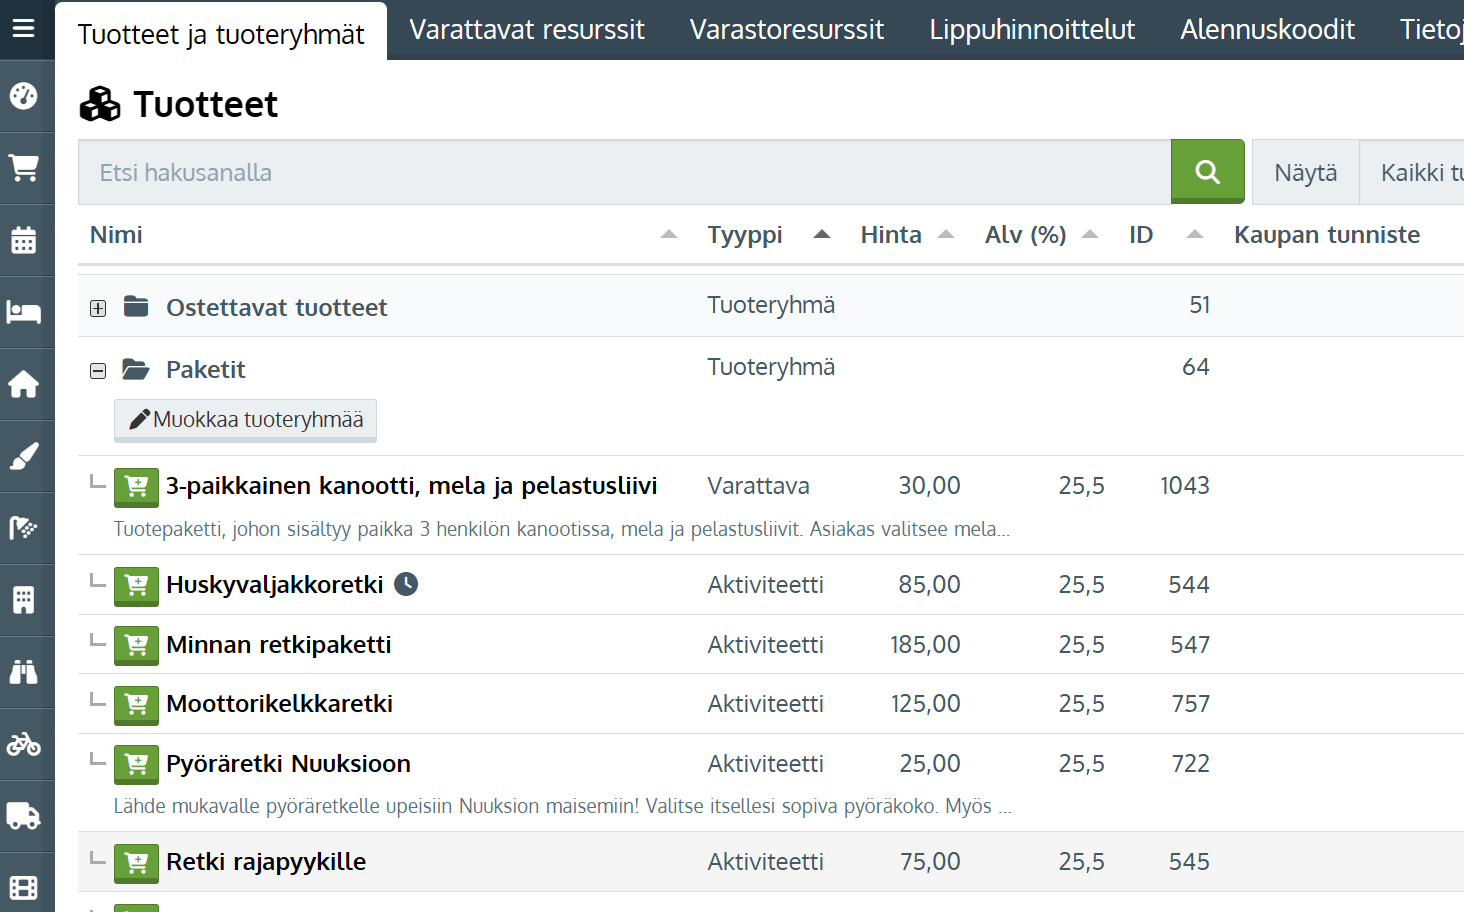
Task: Click the ID value 757
Action: (x=1190, y=704)
